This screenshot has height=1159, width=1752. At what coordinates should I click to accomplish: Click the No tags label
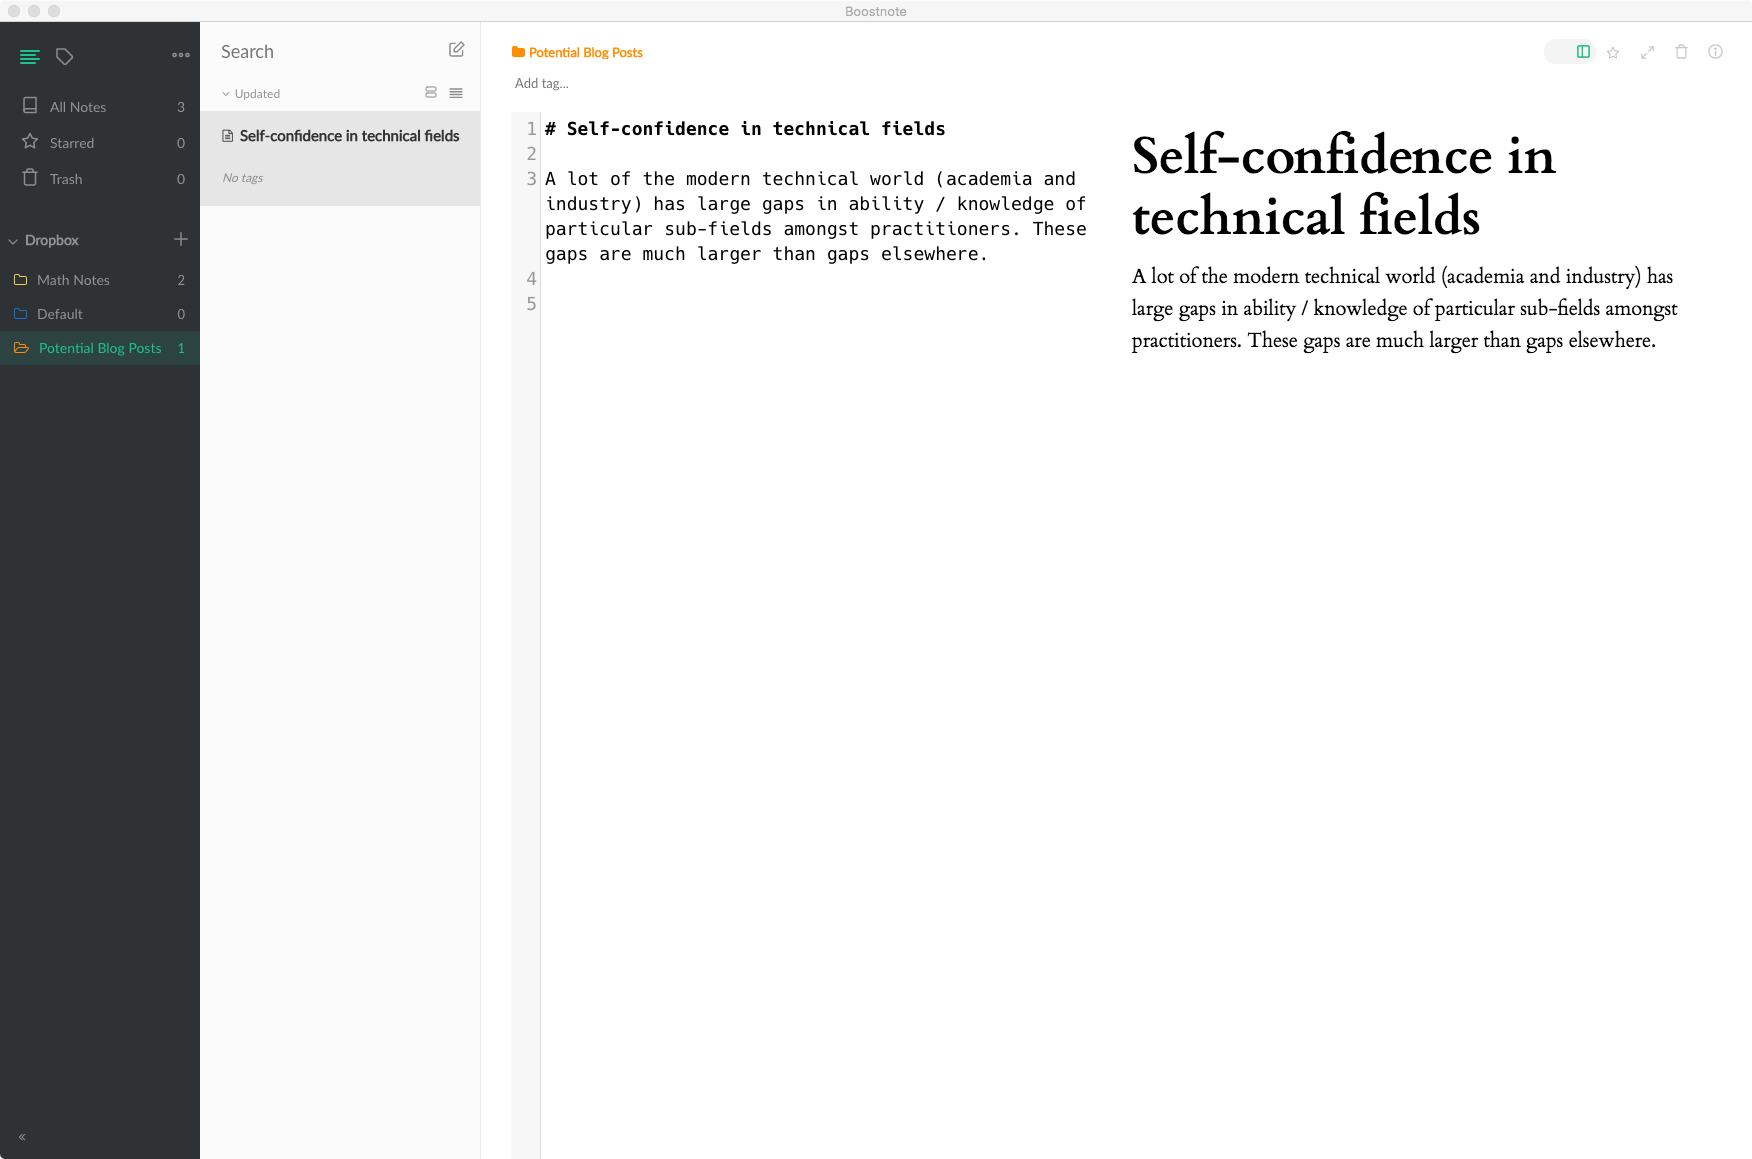pyautogui.click(x=243, y=178)
